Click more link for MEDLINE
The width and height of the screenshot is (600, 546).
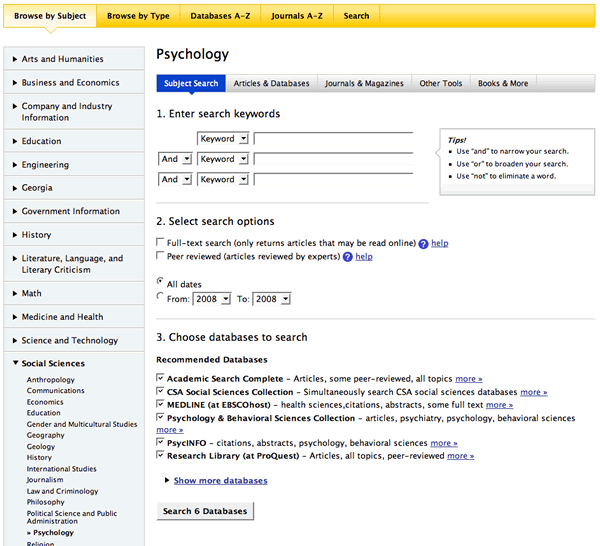499,405
